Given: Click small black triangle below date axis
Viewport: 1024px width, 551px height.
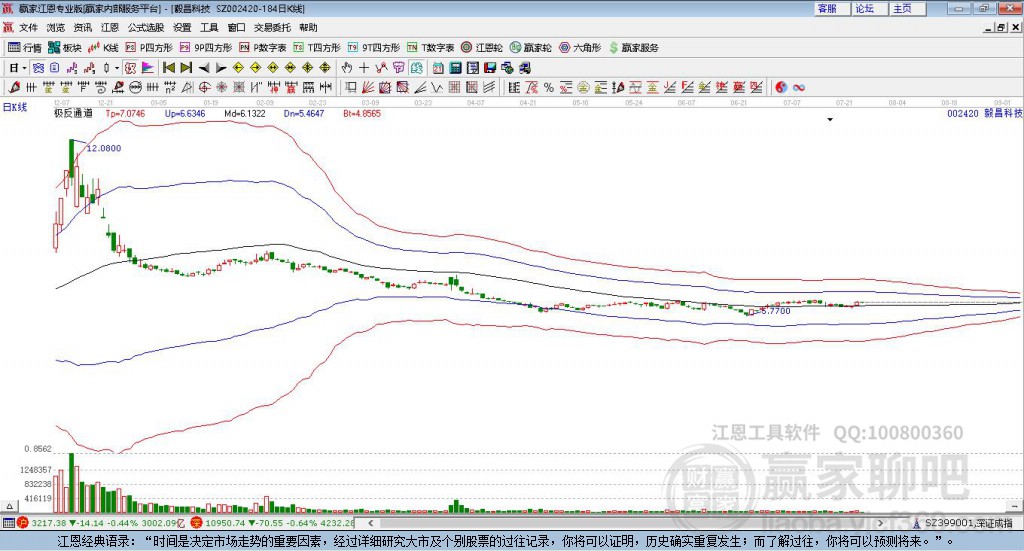Looking at the screenshot, I should [830, 119].
